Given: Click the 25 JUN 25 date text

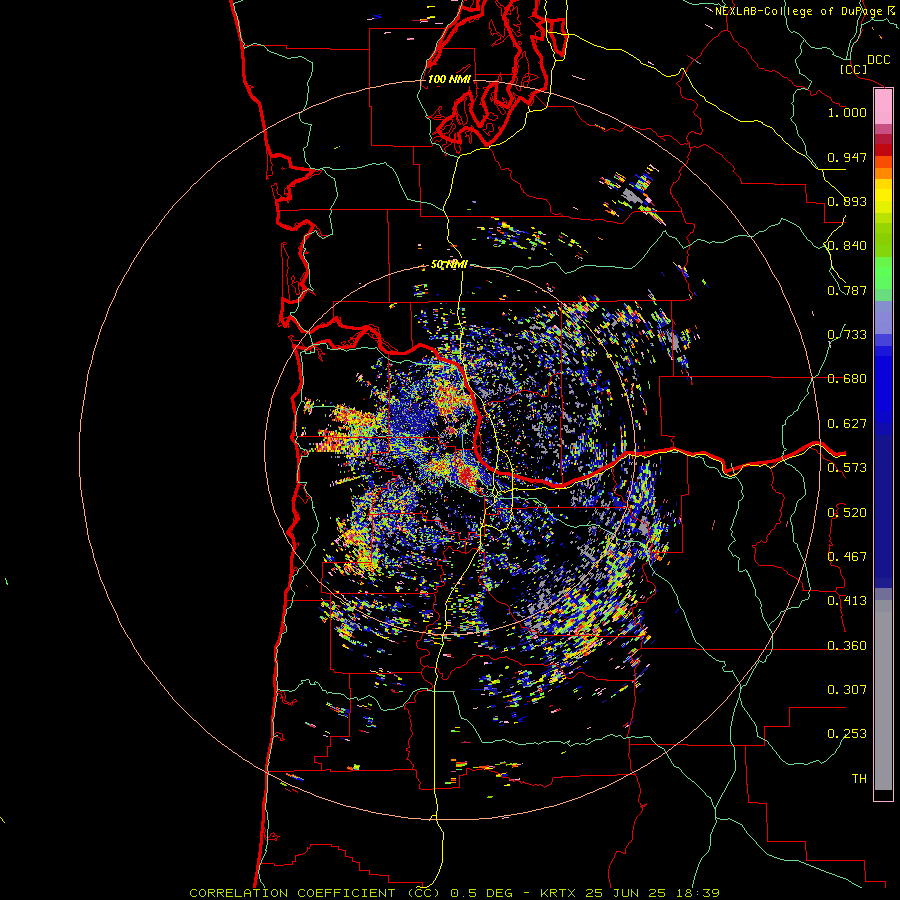Looking at the screenshot, I should (x=626, y=893).
